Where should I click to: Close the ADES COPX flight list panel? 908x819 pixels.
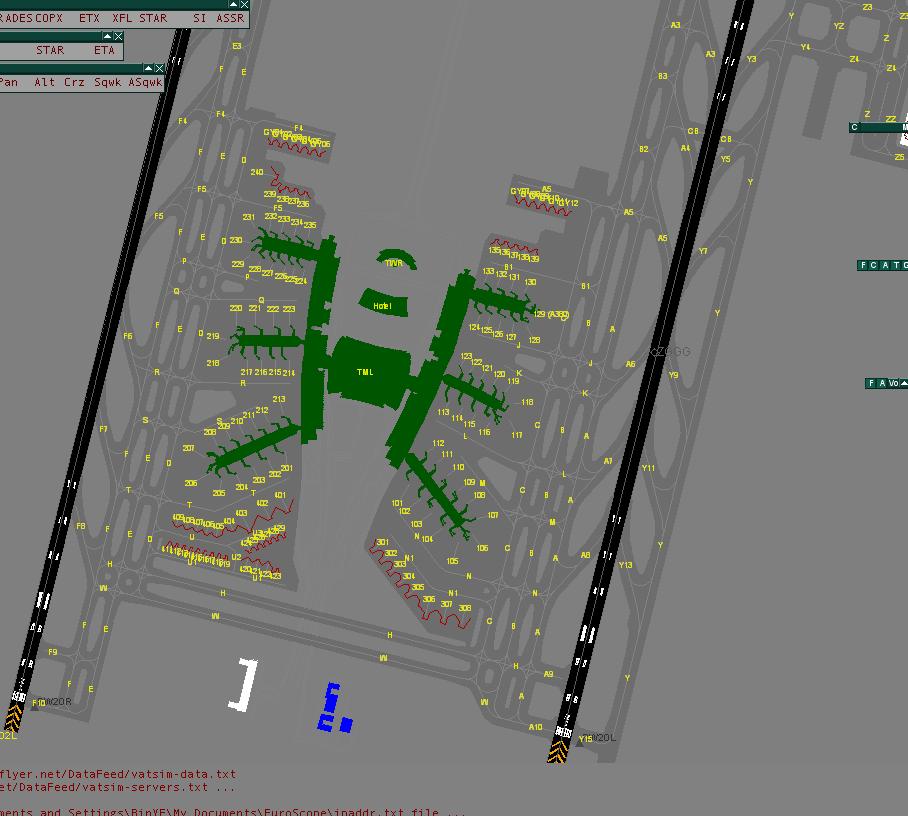click(x=244, y=5)
